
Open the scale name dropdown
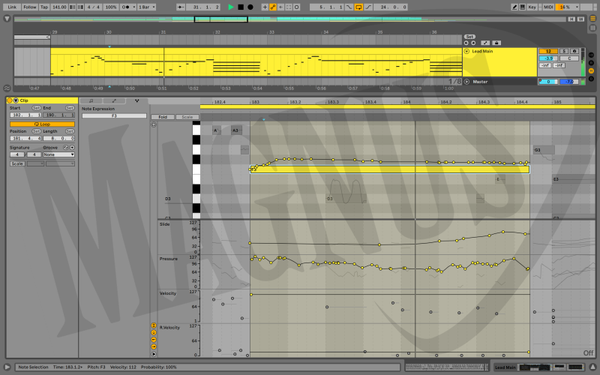point(60,164)
